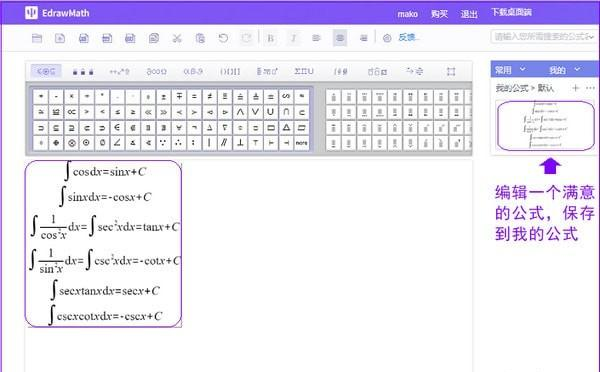Insert the perpendicular ⊥ symbol
Viewport: 600px width, 372px height.
[240, 143]
